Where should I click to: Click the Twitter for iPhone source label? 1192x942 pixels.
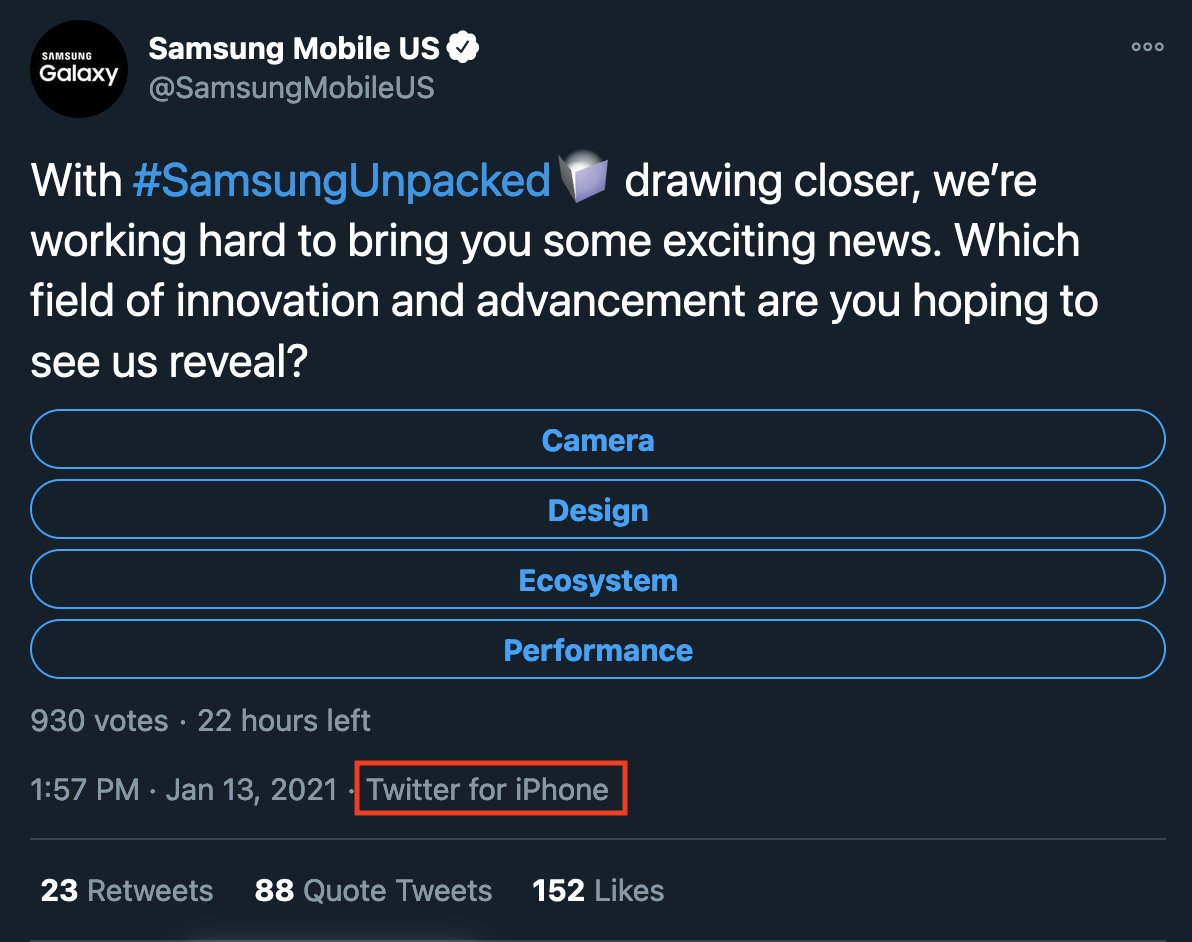click(488, 789)
